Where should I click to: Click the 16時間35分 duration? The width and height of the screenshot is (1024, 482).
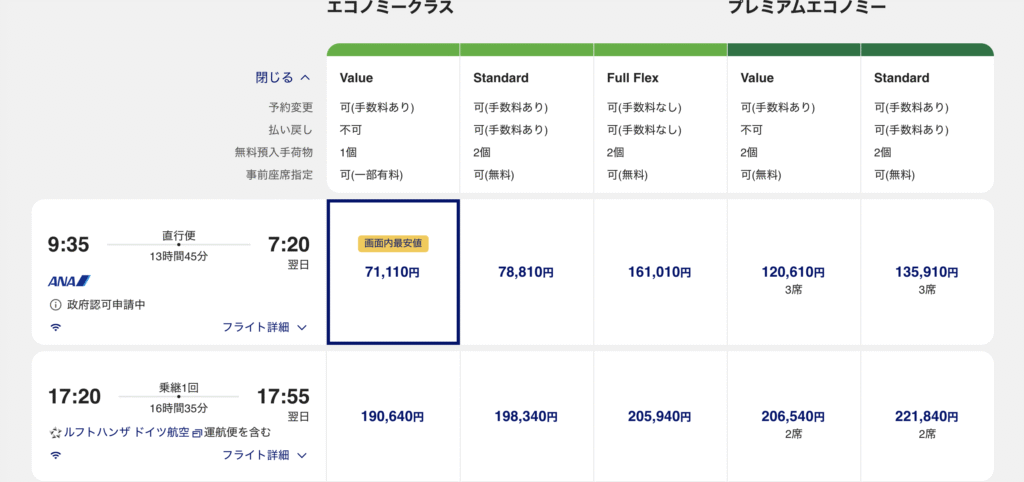tap(179, 409)
